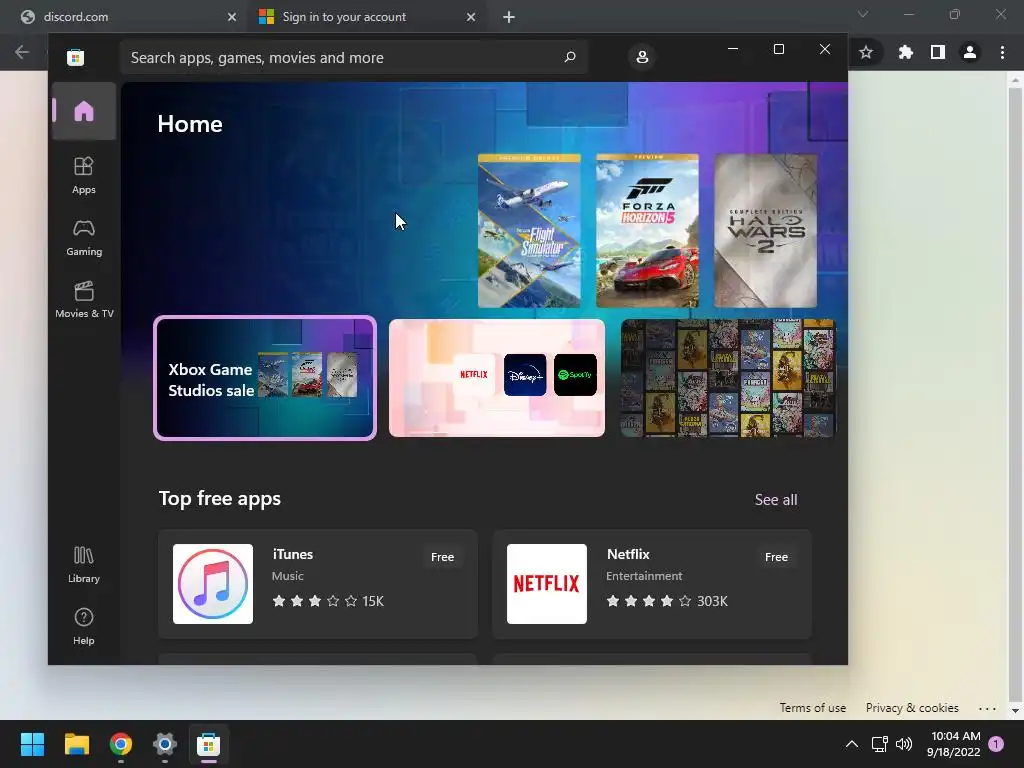Screen dimensions: 1024x768
Task: Go to Gaming section in sidebar
Action: coord(84,238)
